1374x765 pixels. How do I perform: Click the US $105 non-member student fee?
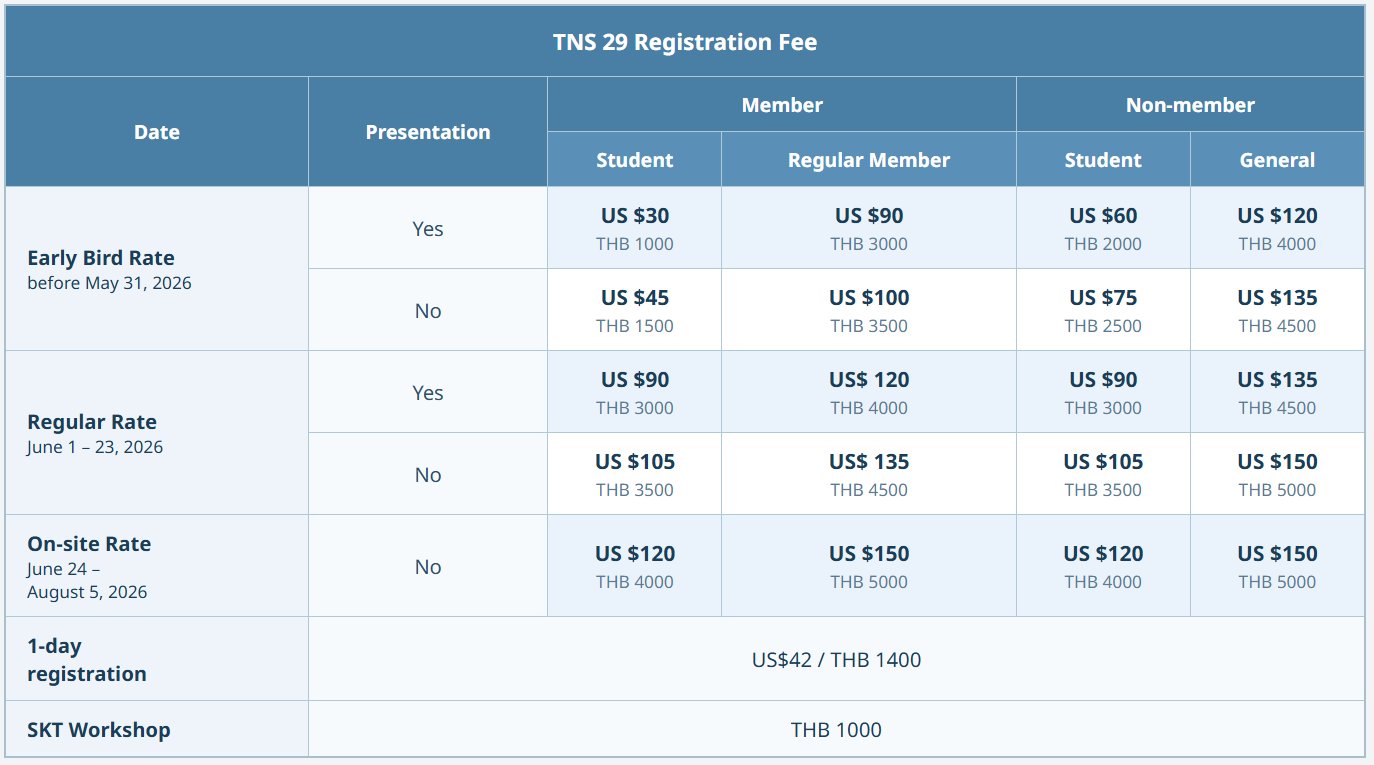[x=1103, y=462]
